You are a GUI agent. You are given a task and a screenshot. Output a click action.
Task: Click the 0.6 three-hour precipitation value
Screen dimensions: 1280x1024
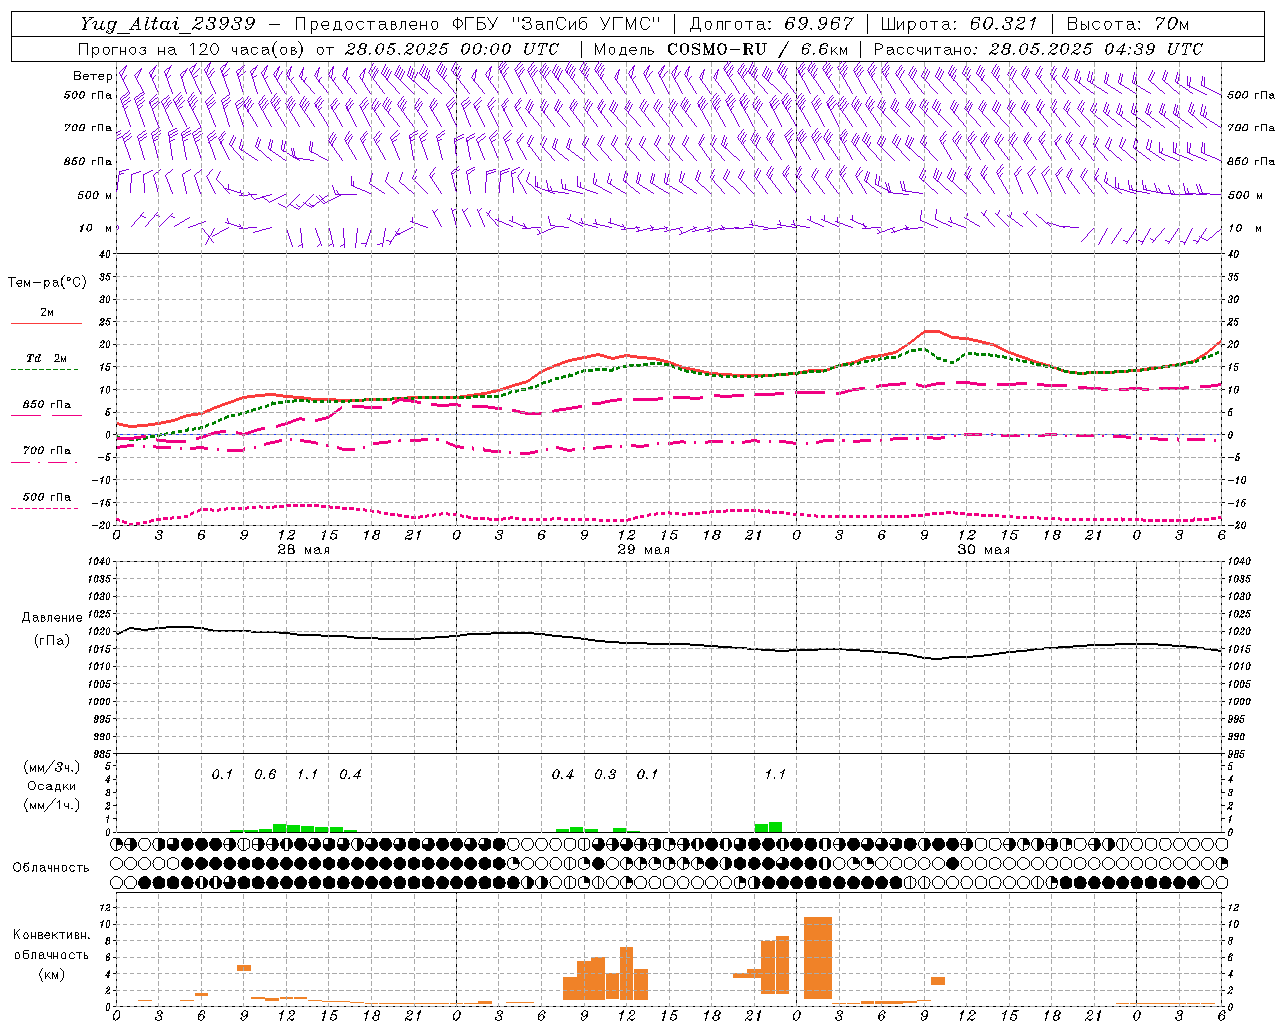(265, 775)
